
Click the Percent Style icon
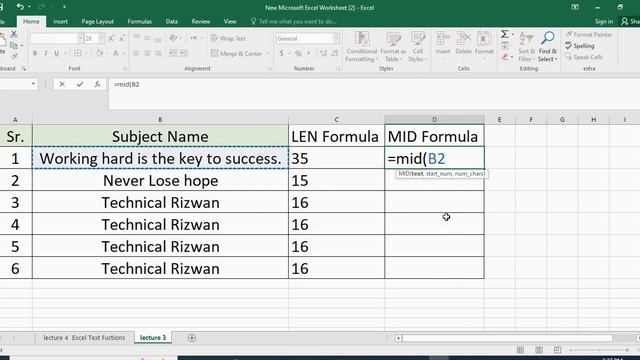(298, 53)
